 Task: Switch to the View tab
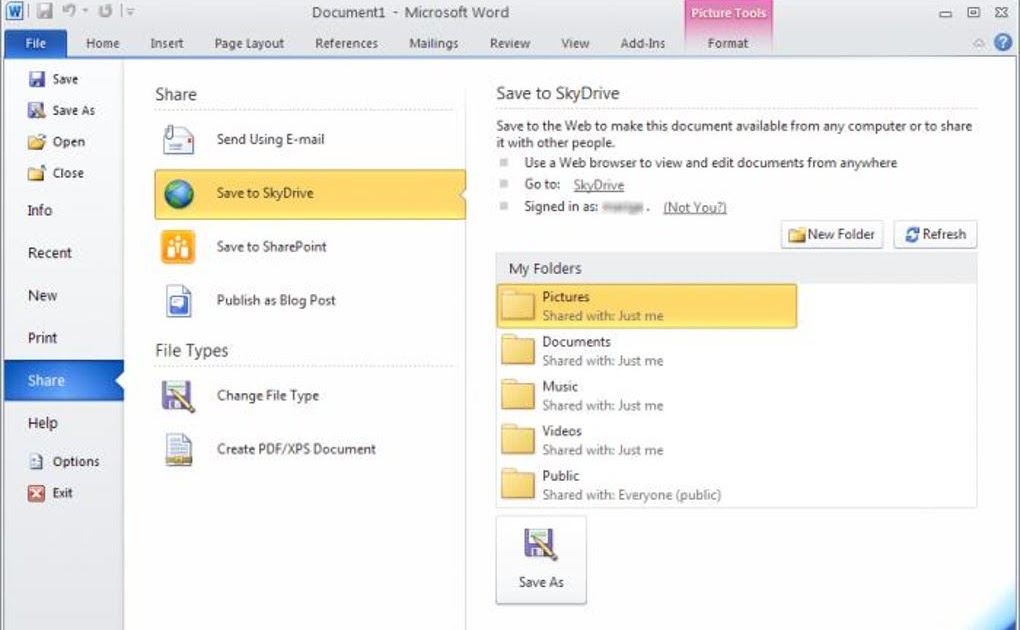pyautogui.click(x=575, y=43)
